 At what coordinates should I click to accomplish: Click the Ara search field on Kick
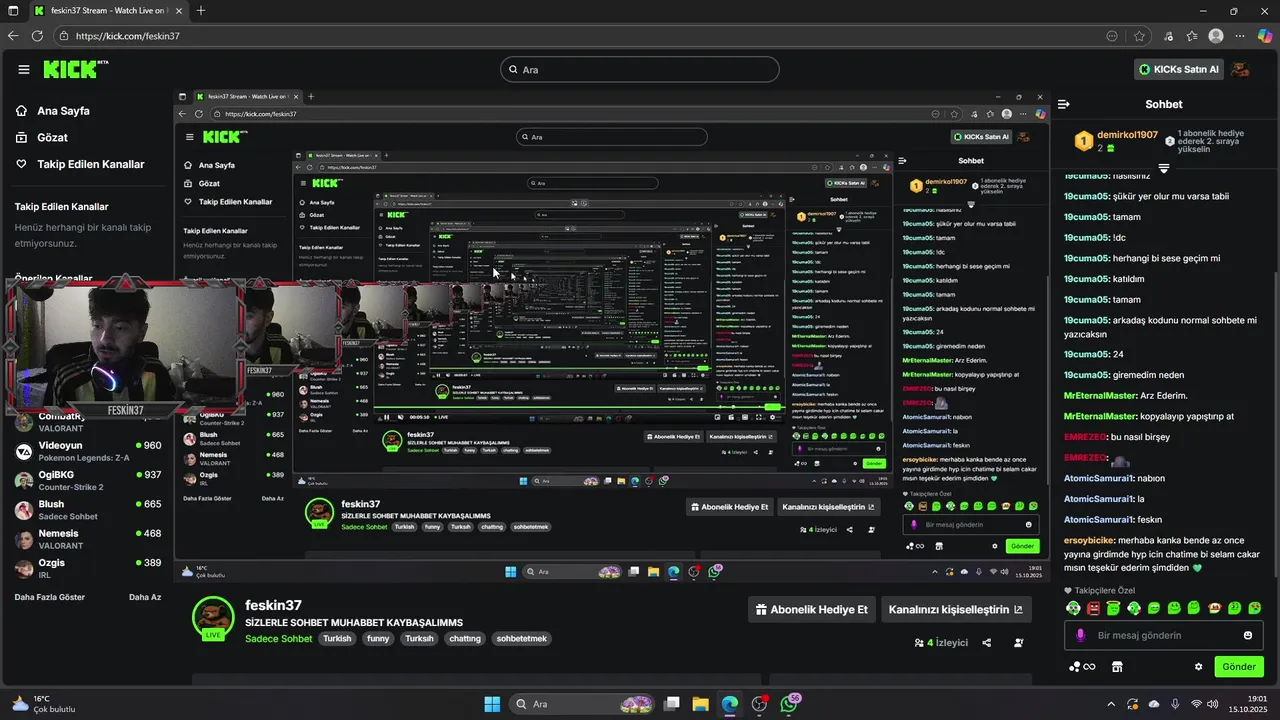tap(640, 69)
